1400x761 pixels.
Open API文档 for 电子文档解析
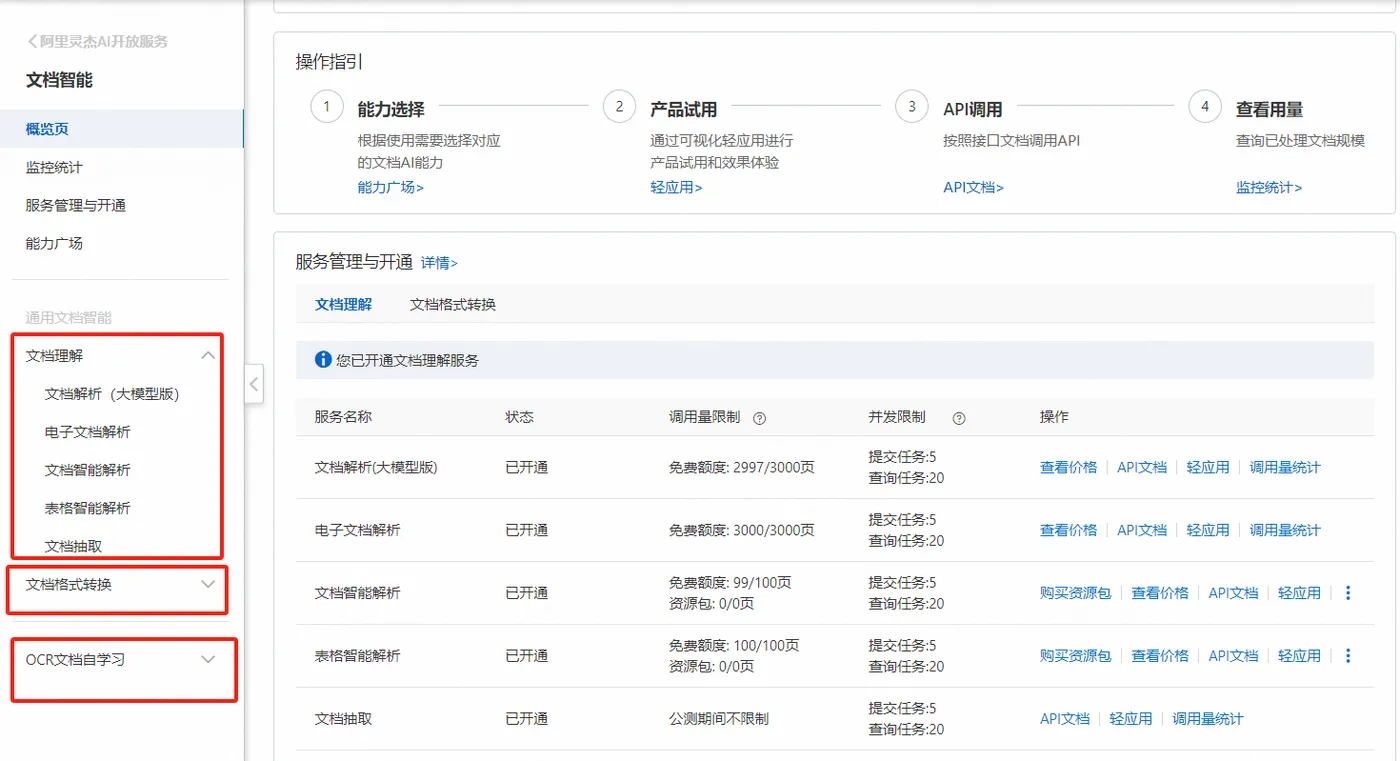(1142, 530)
